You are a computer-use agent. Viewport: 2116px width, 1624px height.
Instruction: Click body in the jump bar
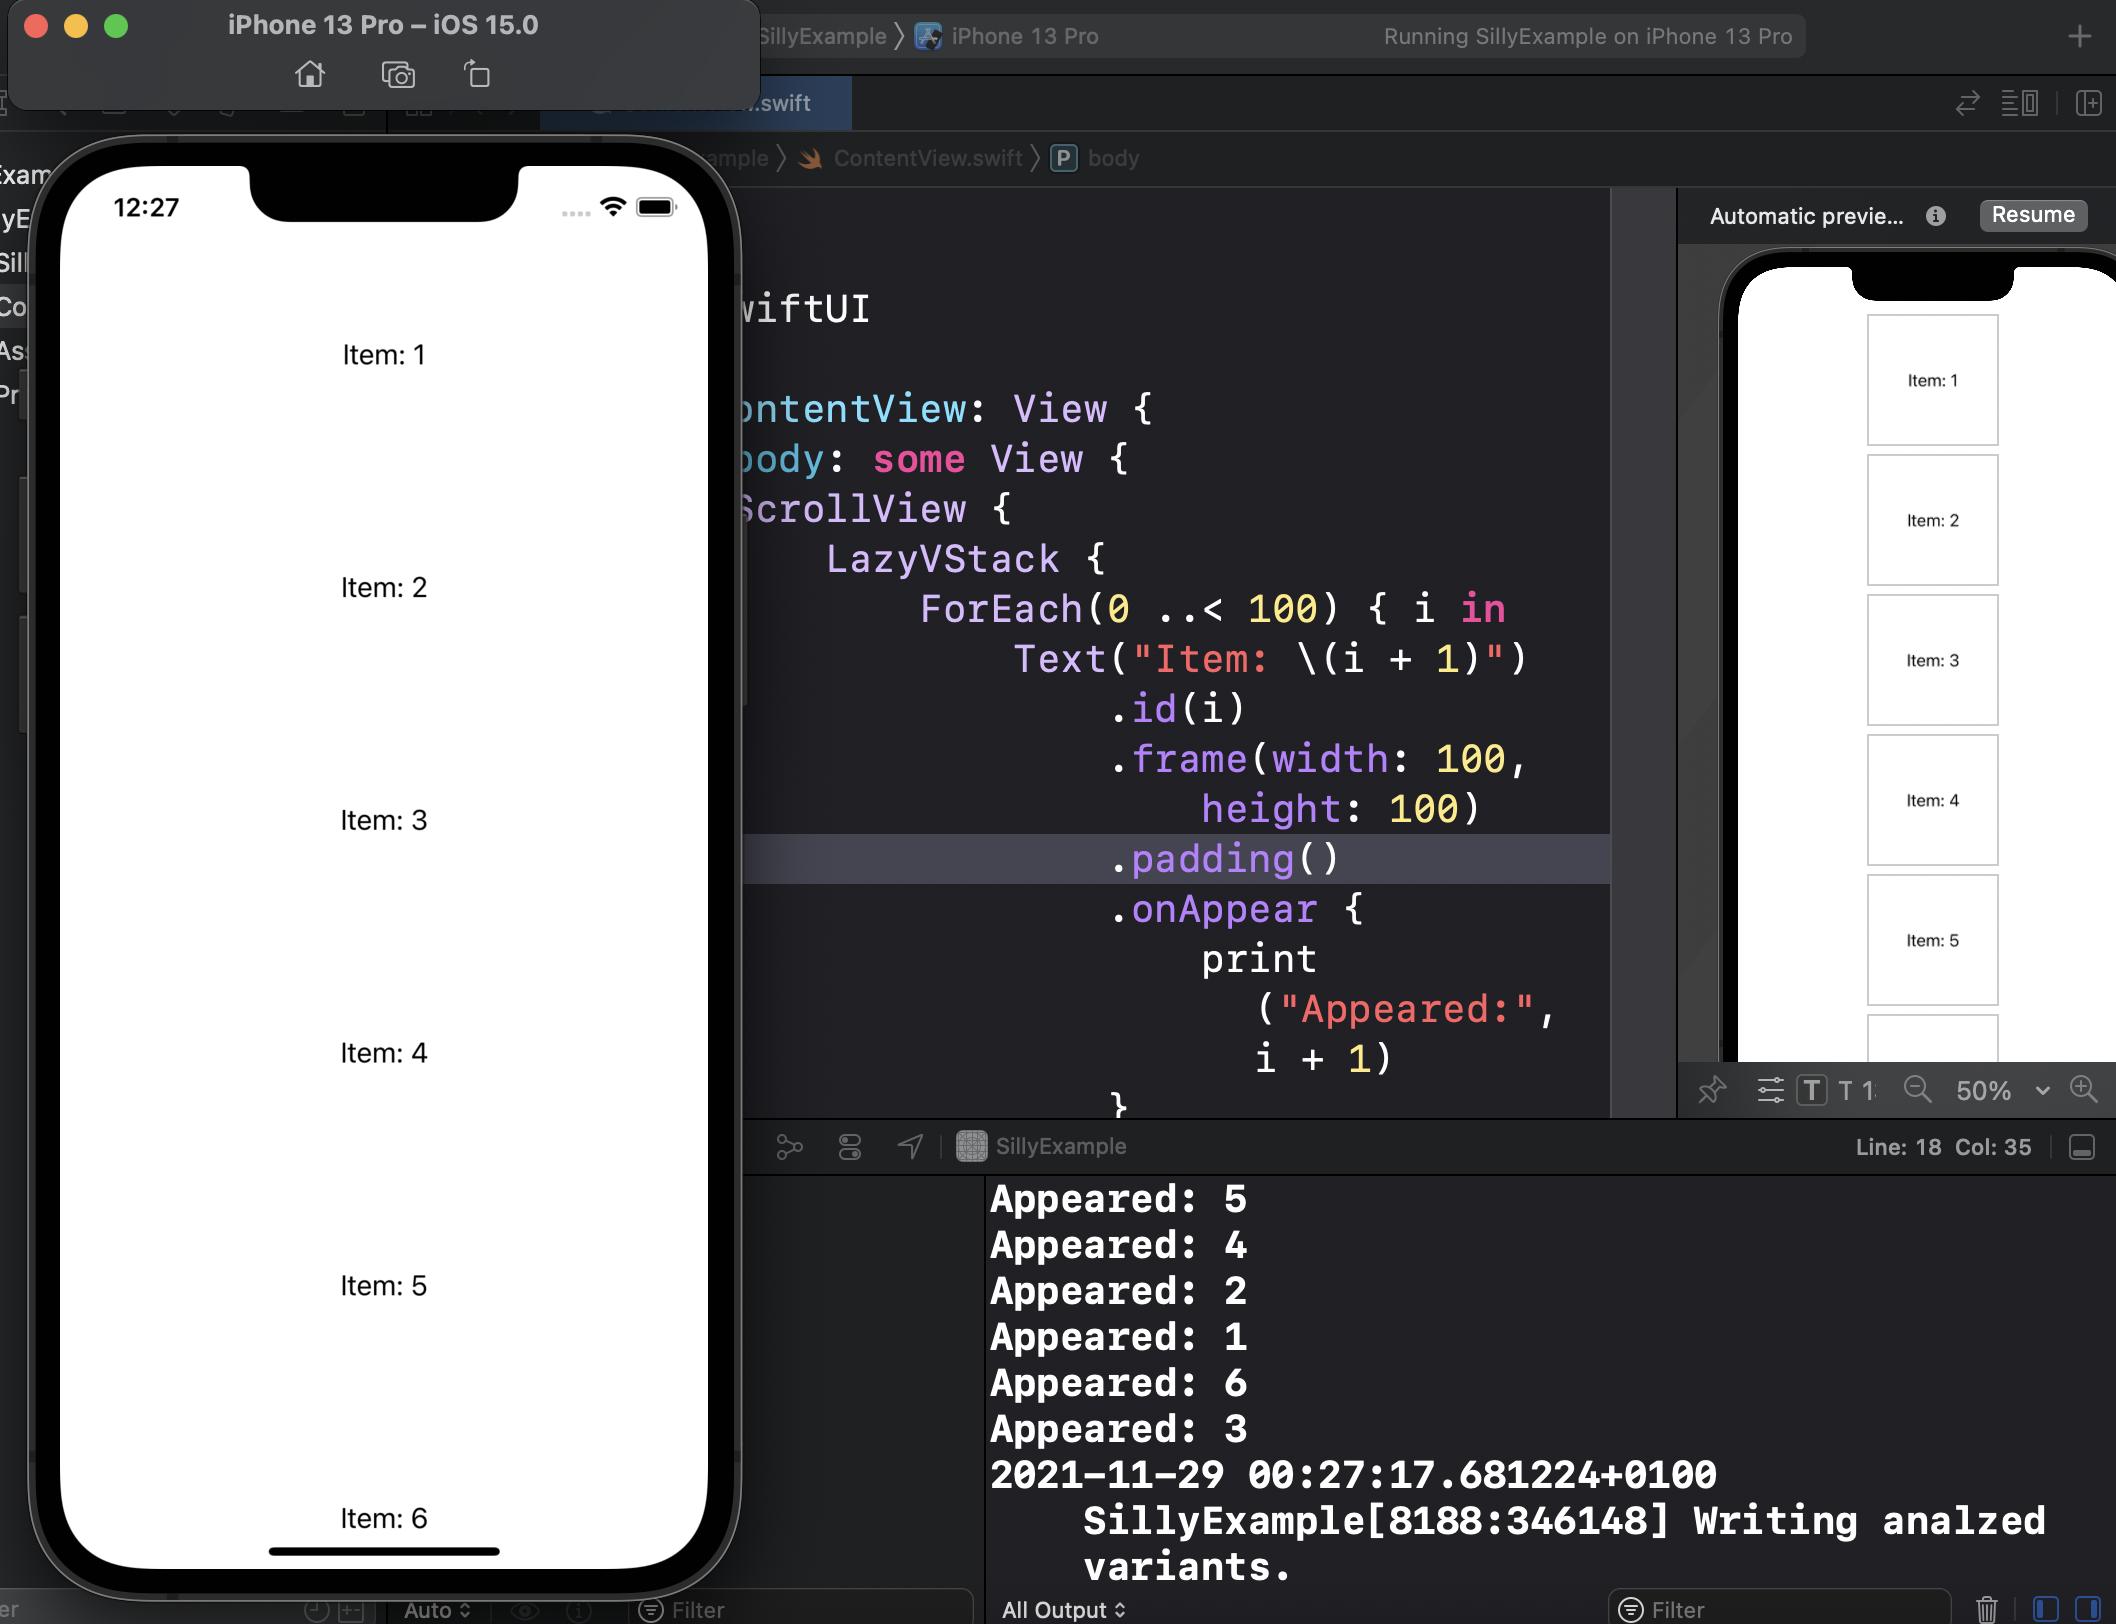(x=1112, y=158)
